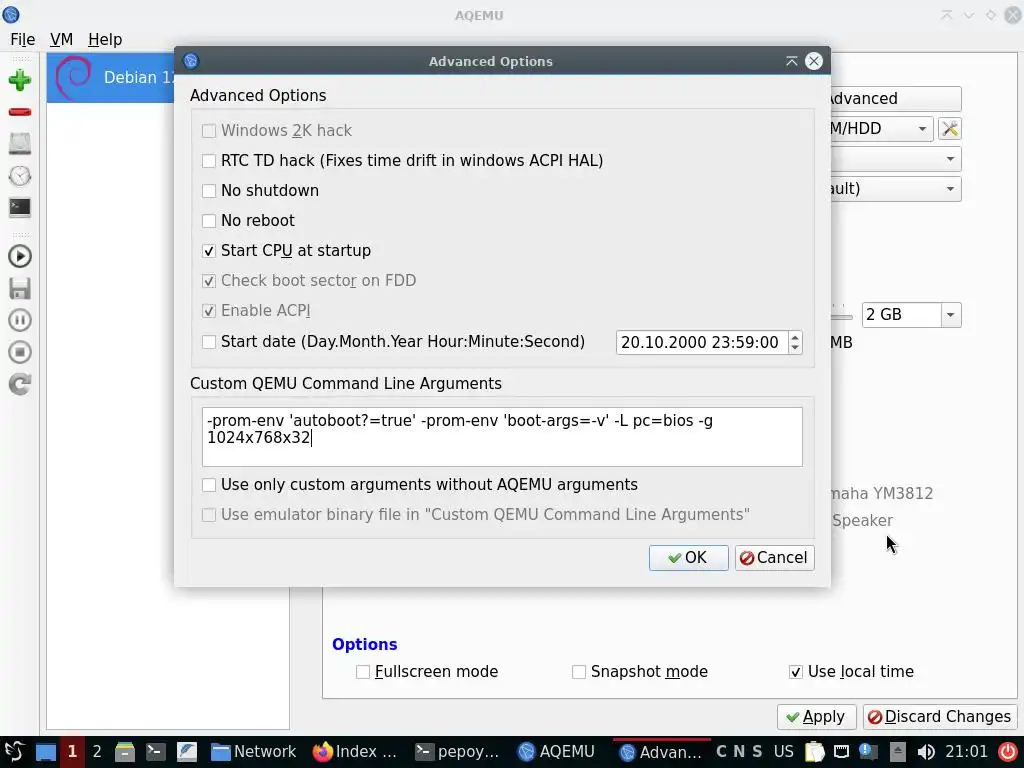Image resolution: width=1024 pixels, height=768 pixels.
Task: Click the Advanced button behind dialog
Action: pyautogui.click(x=895, y=99)
